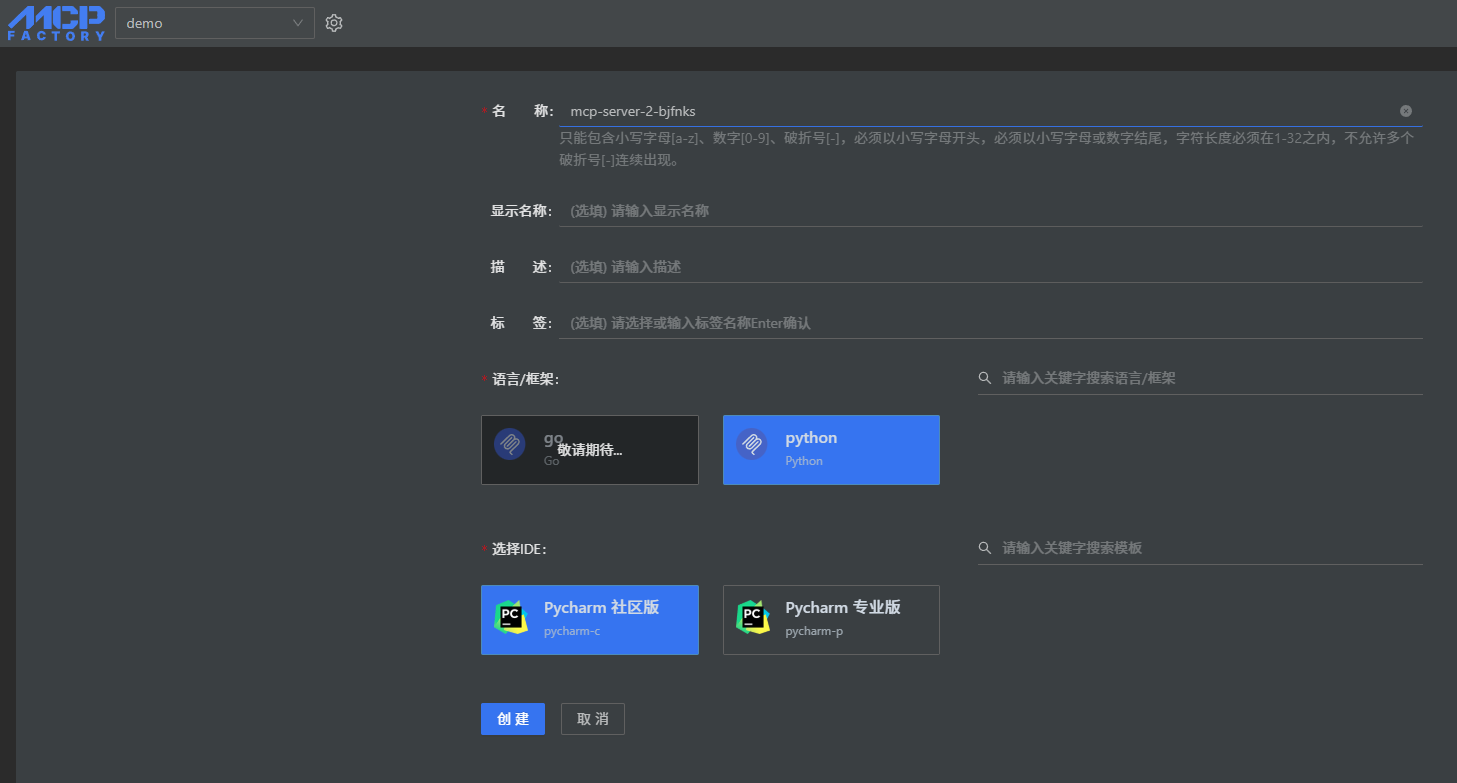
Task: Open the demo project dropdown
Action: pos(205,23)
